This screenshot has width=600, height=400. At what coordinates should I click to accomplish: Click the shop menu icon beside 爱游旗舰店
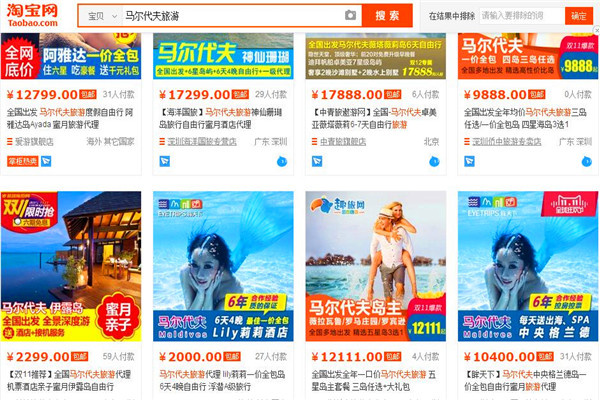[10, 142]
